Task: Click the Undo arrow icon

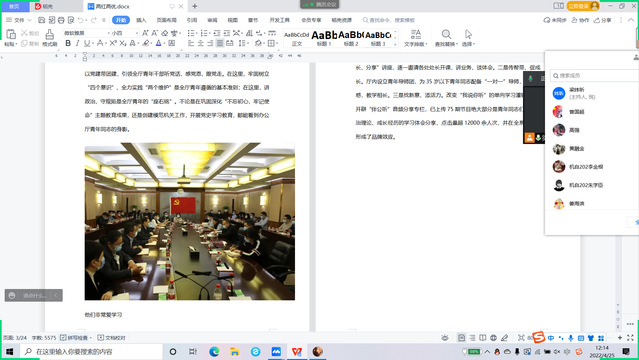Action: pos(81,20)
